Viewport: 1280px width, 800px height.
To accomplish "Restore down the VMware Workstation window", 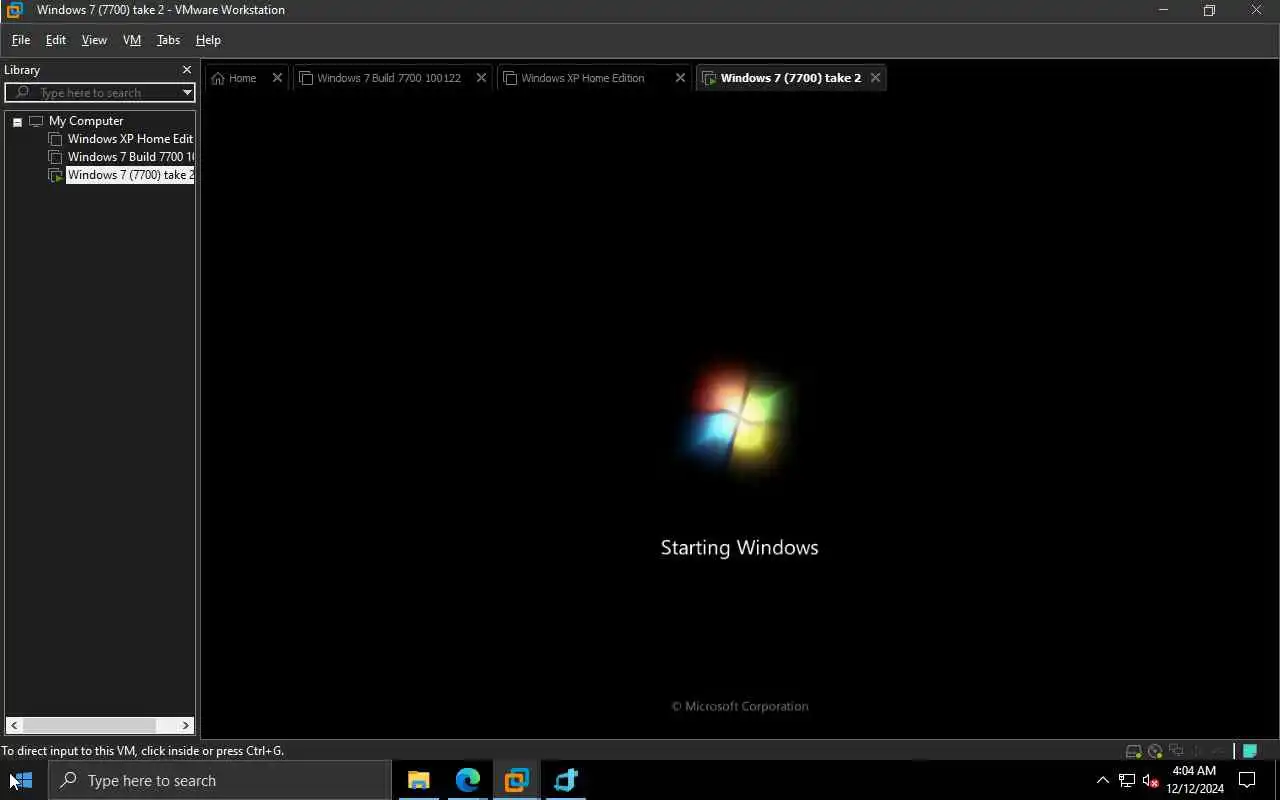I will 1209,10.
